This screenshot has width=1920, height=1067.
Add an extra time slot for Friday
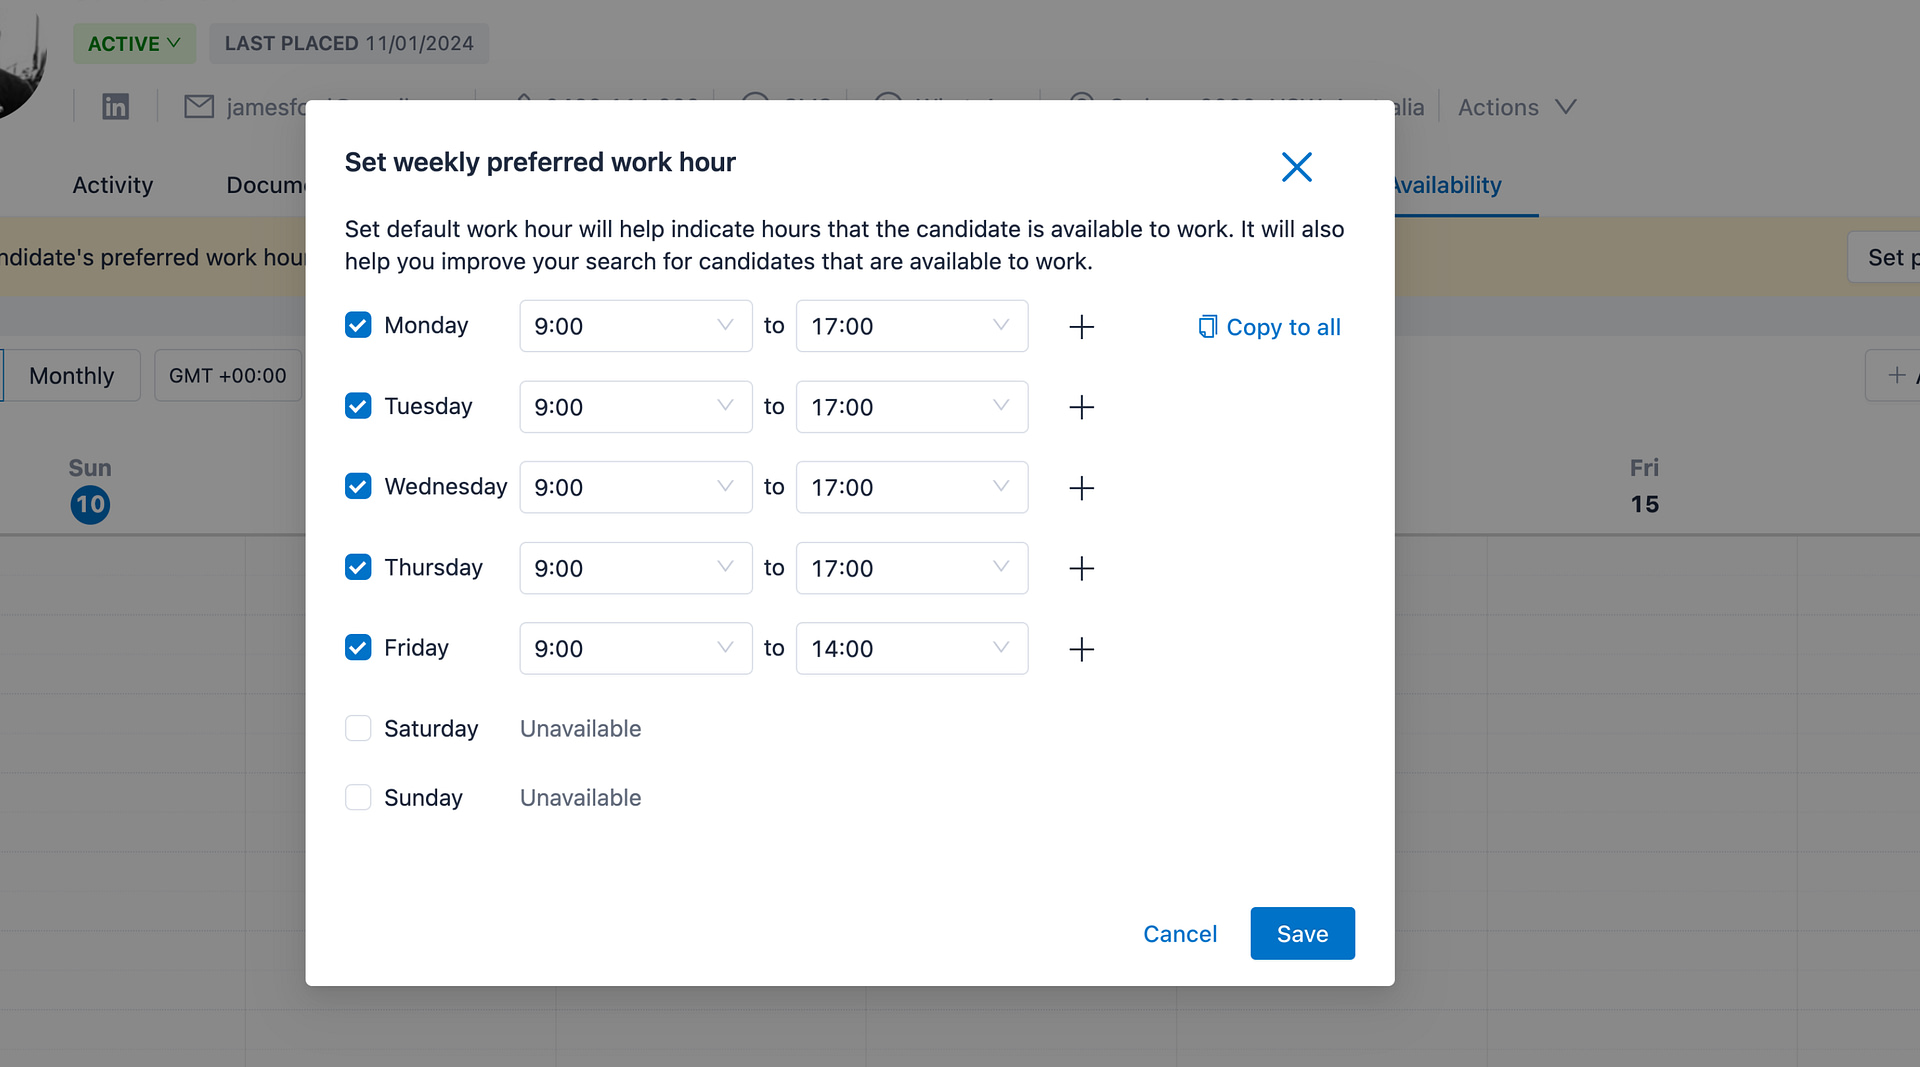1082,649
